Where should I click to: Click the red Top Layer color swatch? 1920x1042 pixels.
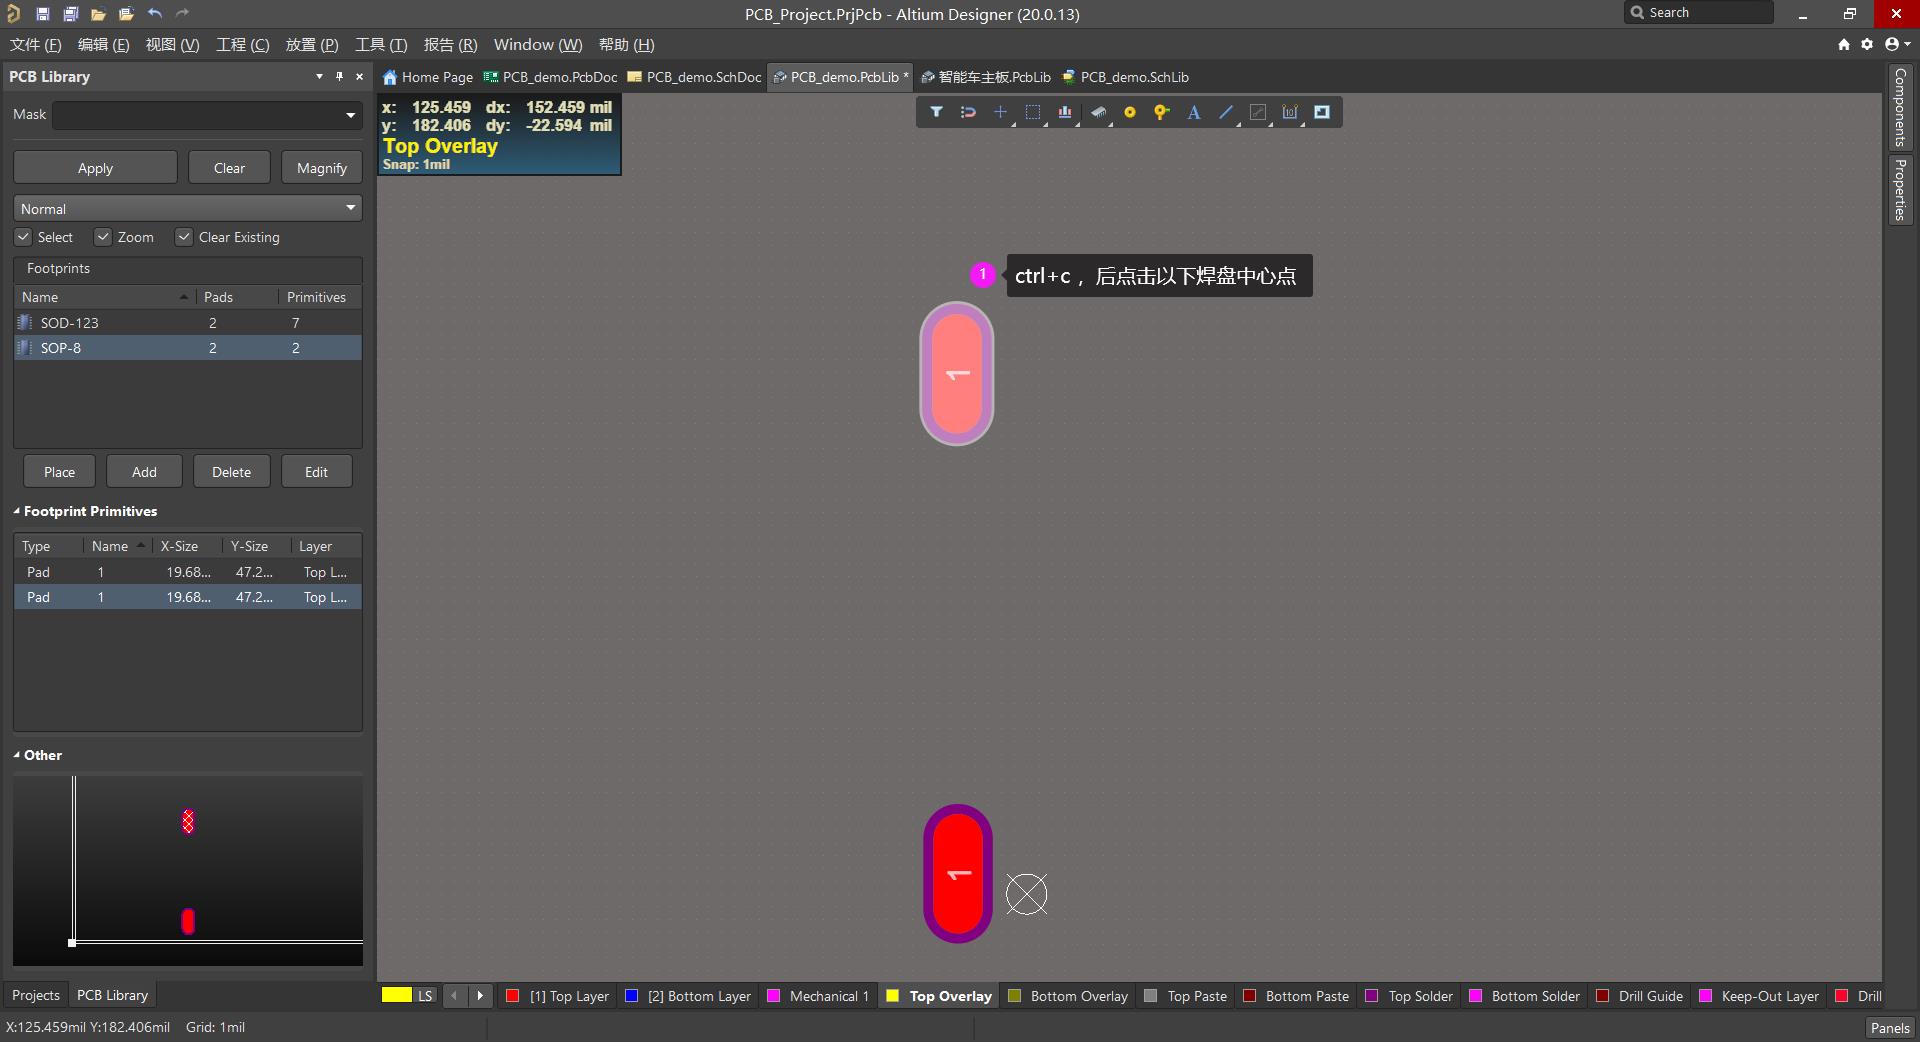pyautogui.click(x=513, y=996)
